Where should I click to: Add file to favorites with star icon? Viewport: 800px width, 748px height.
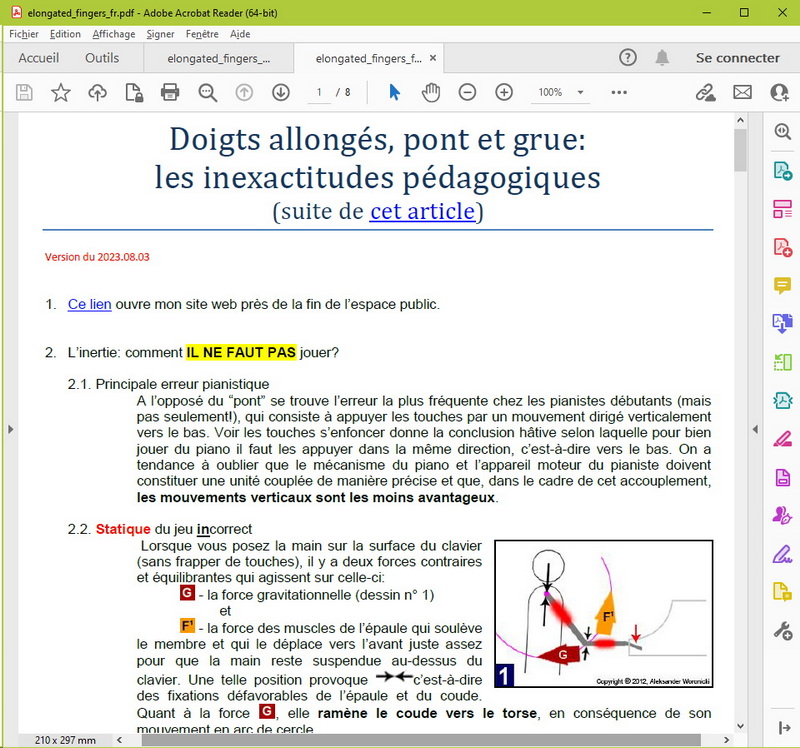pyautogui.click(x=61, y=92)
